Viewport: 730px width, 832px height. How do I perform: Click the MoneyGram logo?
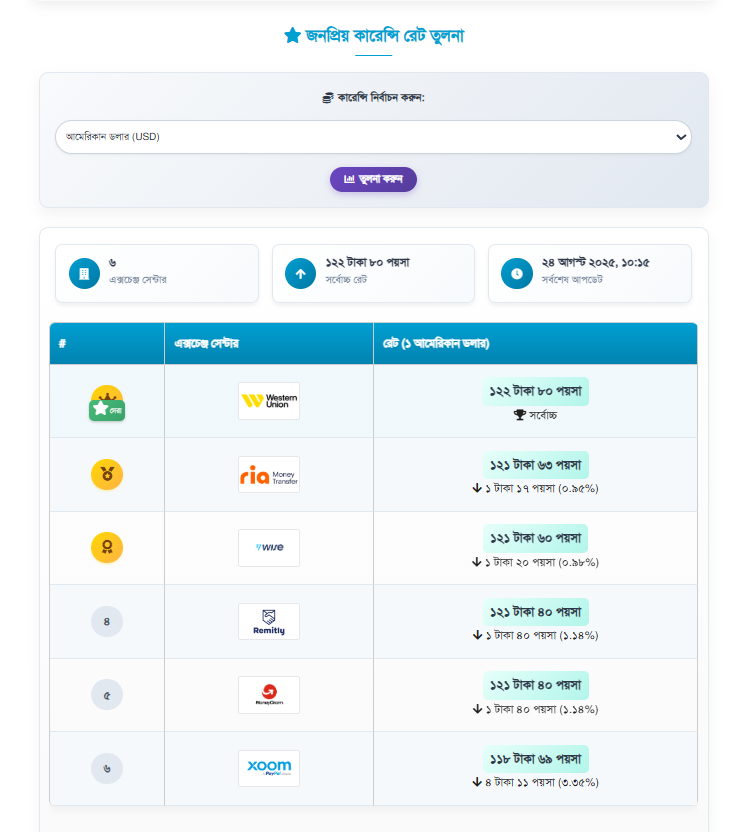pyautogui.click(x=269, y=695)
